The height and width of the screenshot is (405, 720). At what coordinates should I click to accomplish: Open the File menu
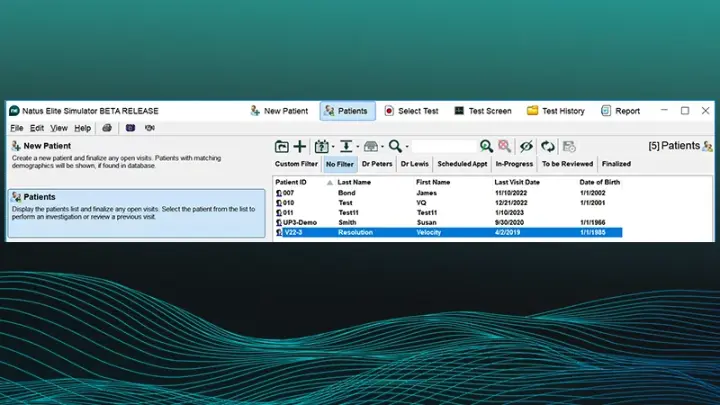pyautogui.click(x=17, y=128)
